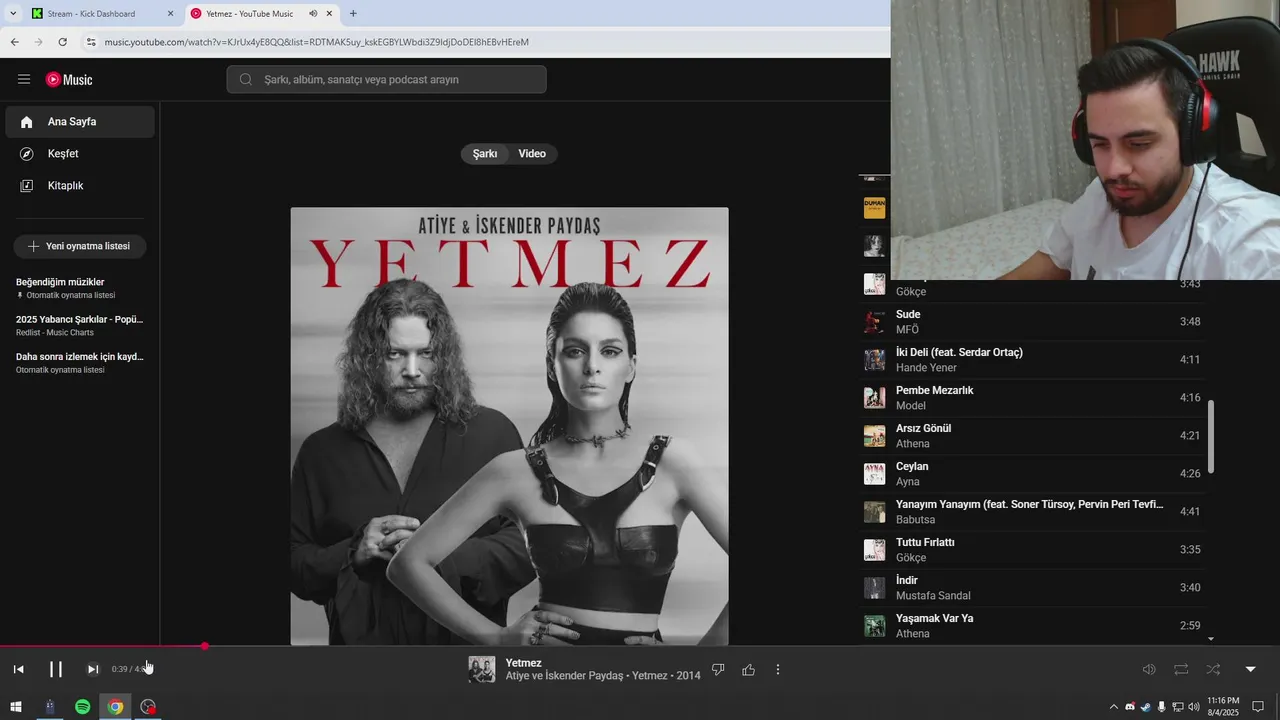Click site information icon in address bar
Screen dimensions: 1280x720
coord(91,42)
